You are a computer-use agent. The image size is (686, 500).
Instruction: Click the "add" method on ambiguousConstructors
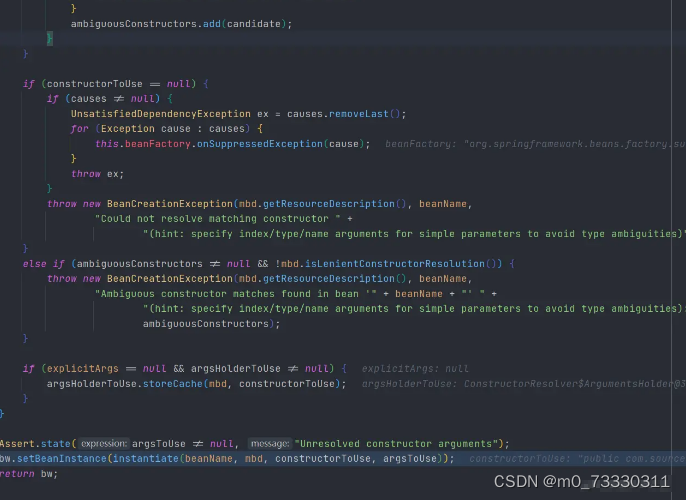tap(212, 24)
